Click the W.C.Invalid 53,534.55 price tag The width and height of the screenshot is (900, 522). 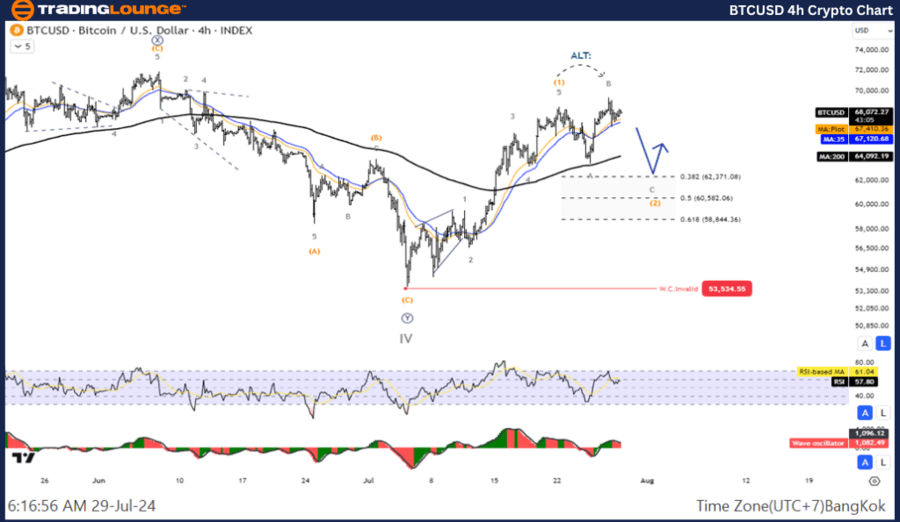(727, 289)
